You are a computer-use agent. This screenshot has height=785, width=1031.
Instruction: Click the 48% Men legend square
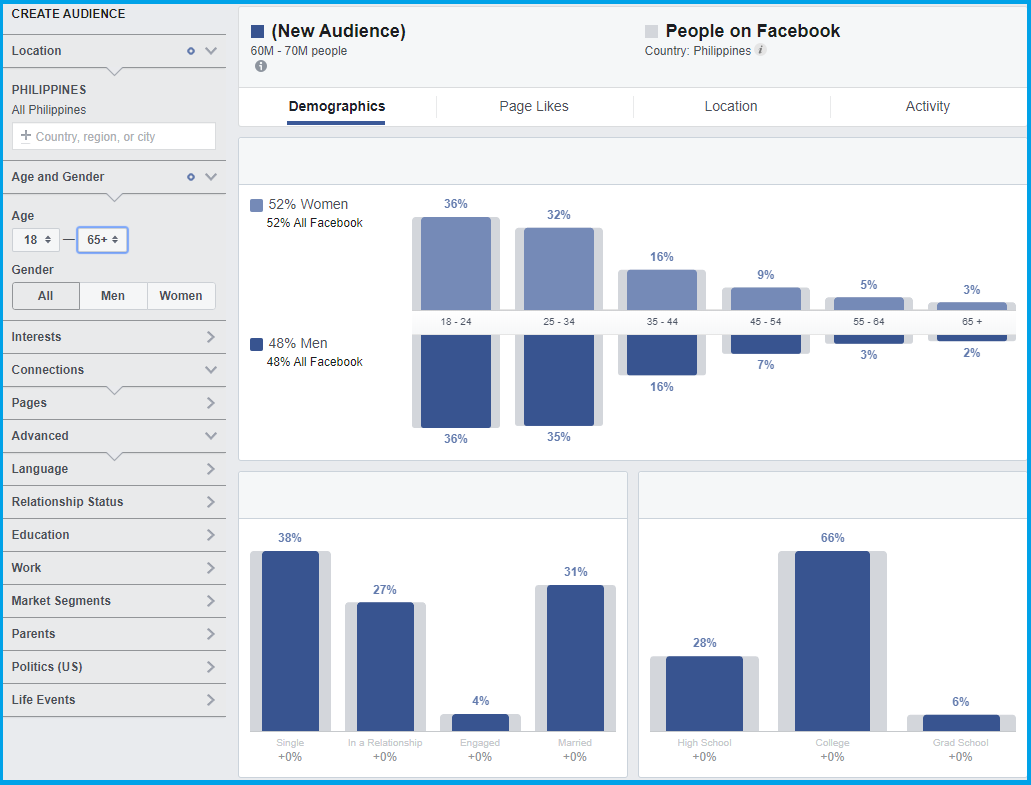coord(257,344)
